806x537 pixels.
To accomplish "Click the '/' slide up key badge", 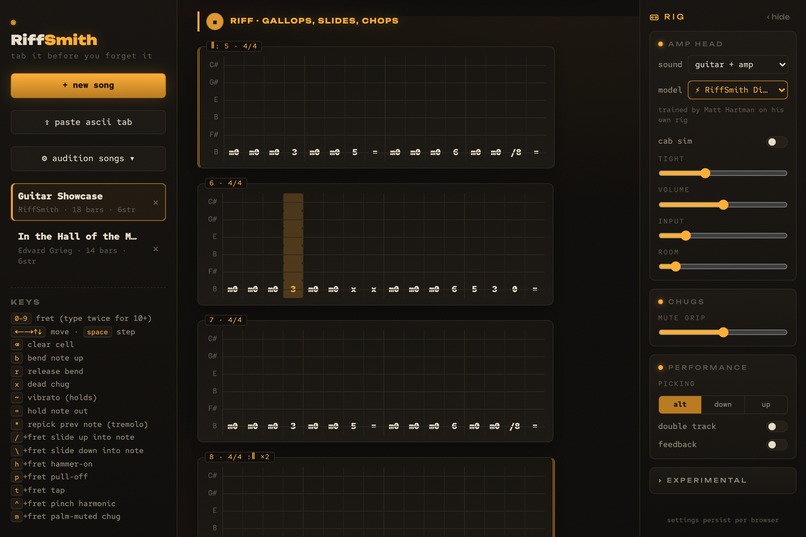I will [17, 437].
